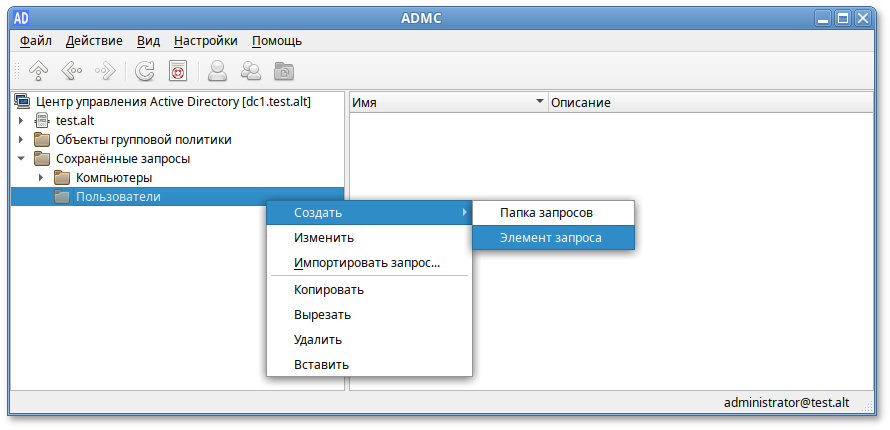This screenshot has height=430, width=890.
Task: Minimize the ADMC window
Action: (x=823, y=19)
